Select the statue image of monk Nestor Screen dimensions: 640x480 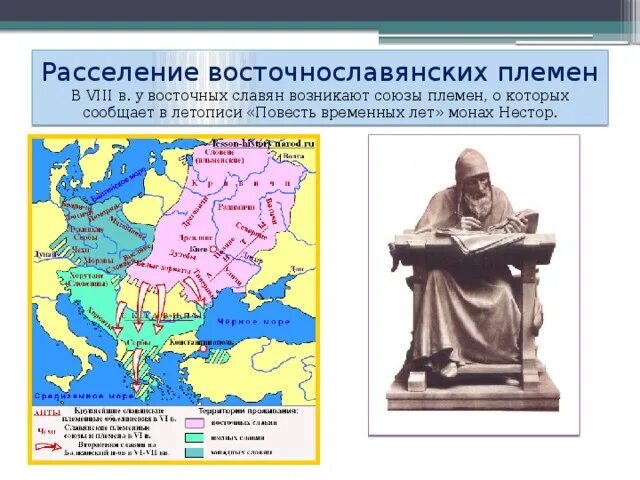coord(473,284)
